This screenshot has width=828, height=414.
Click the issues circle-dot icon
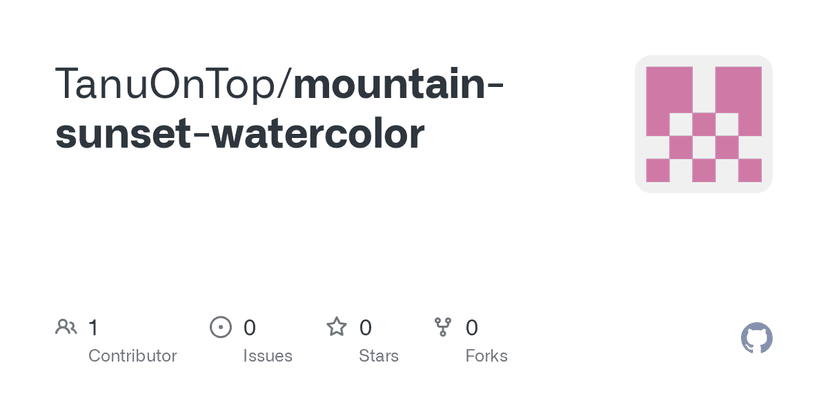coord(220,326)
